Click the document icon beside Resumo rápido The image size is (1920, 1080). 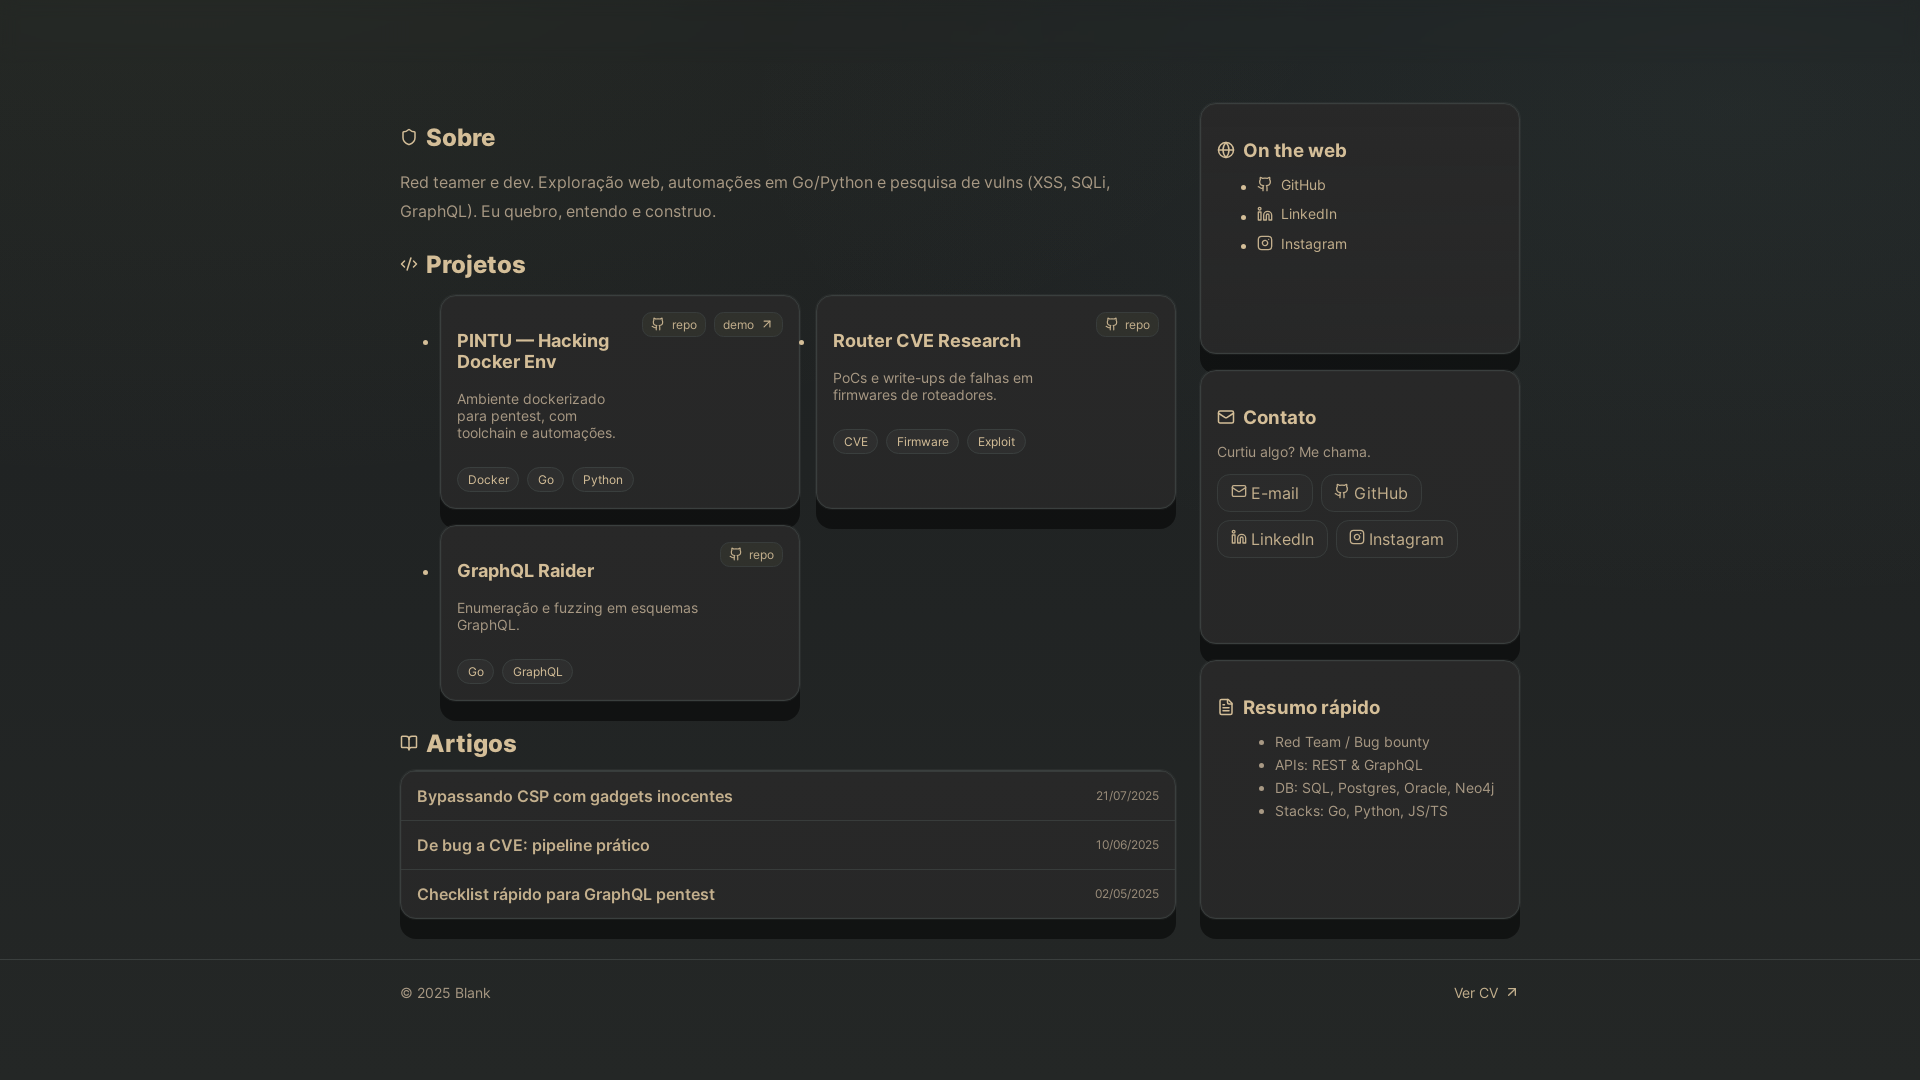coord(1226,707)
